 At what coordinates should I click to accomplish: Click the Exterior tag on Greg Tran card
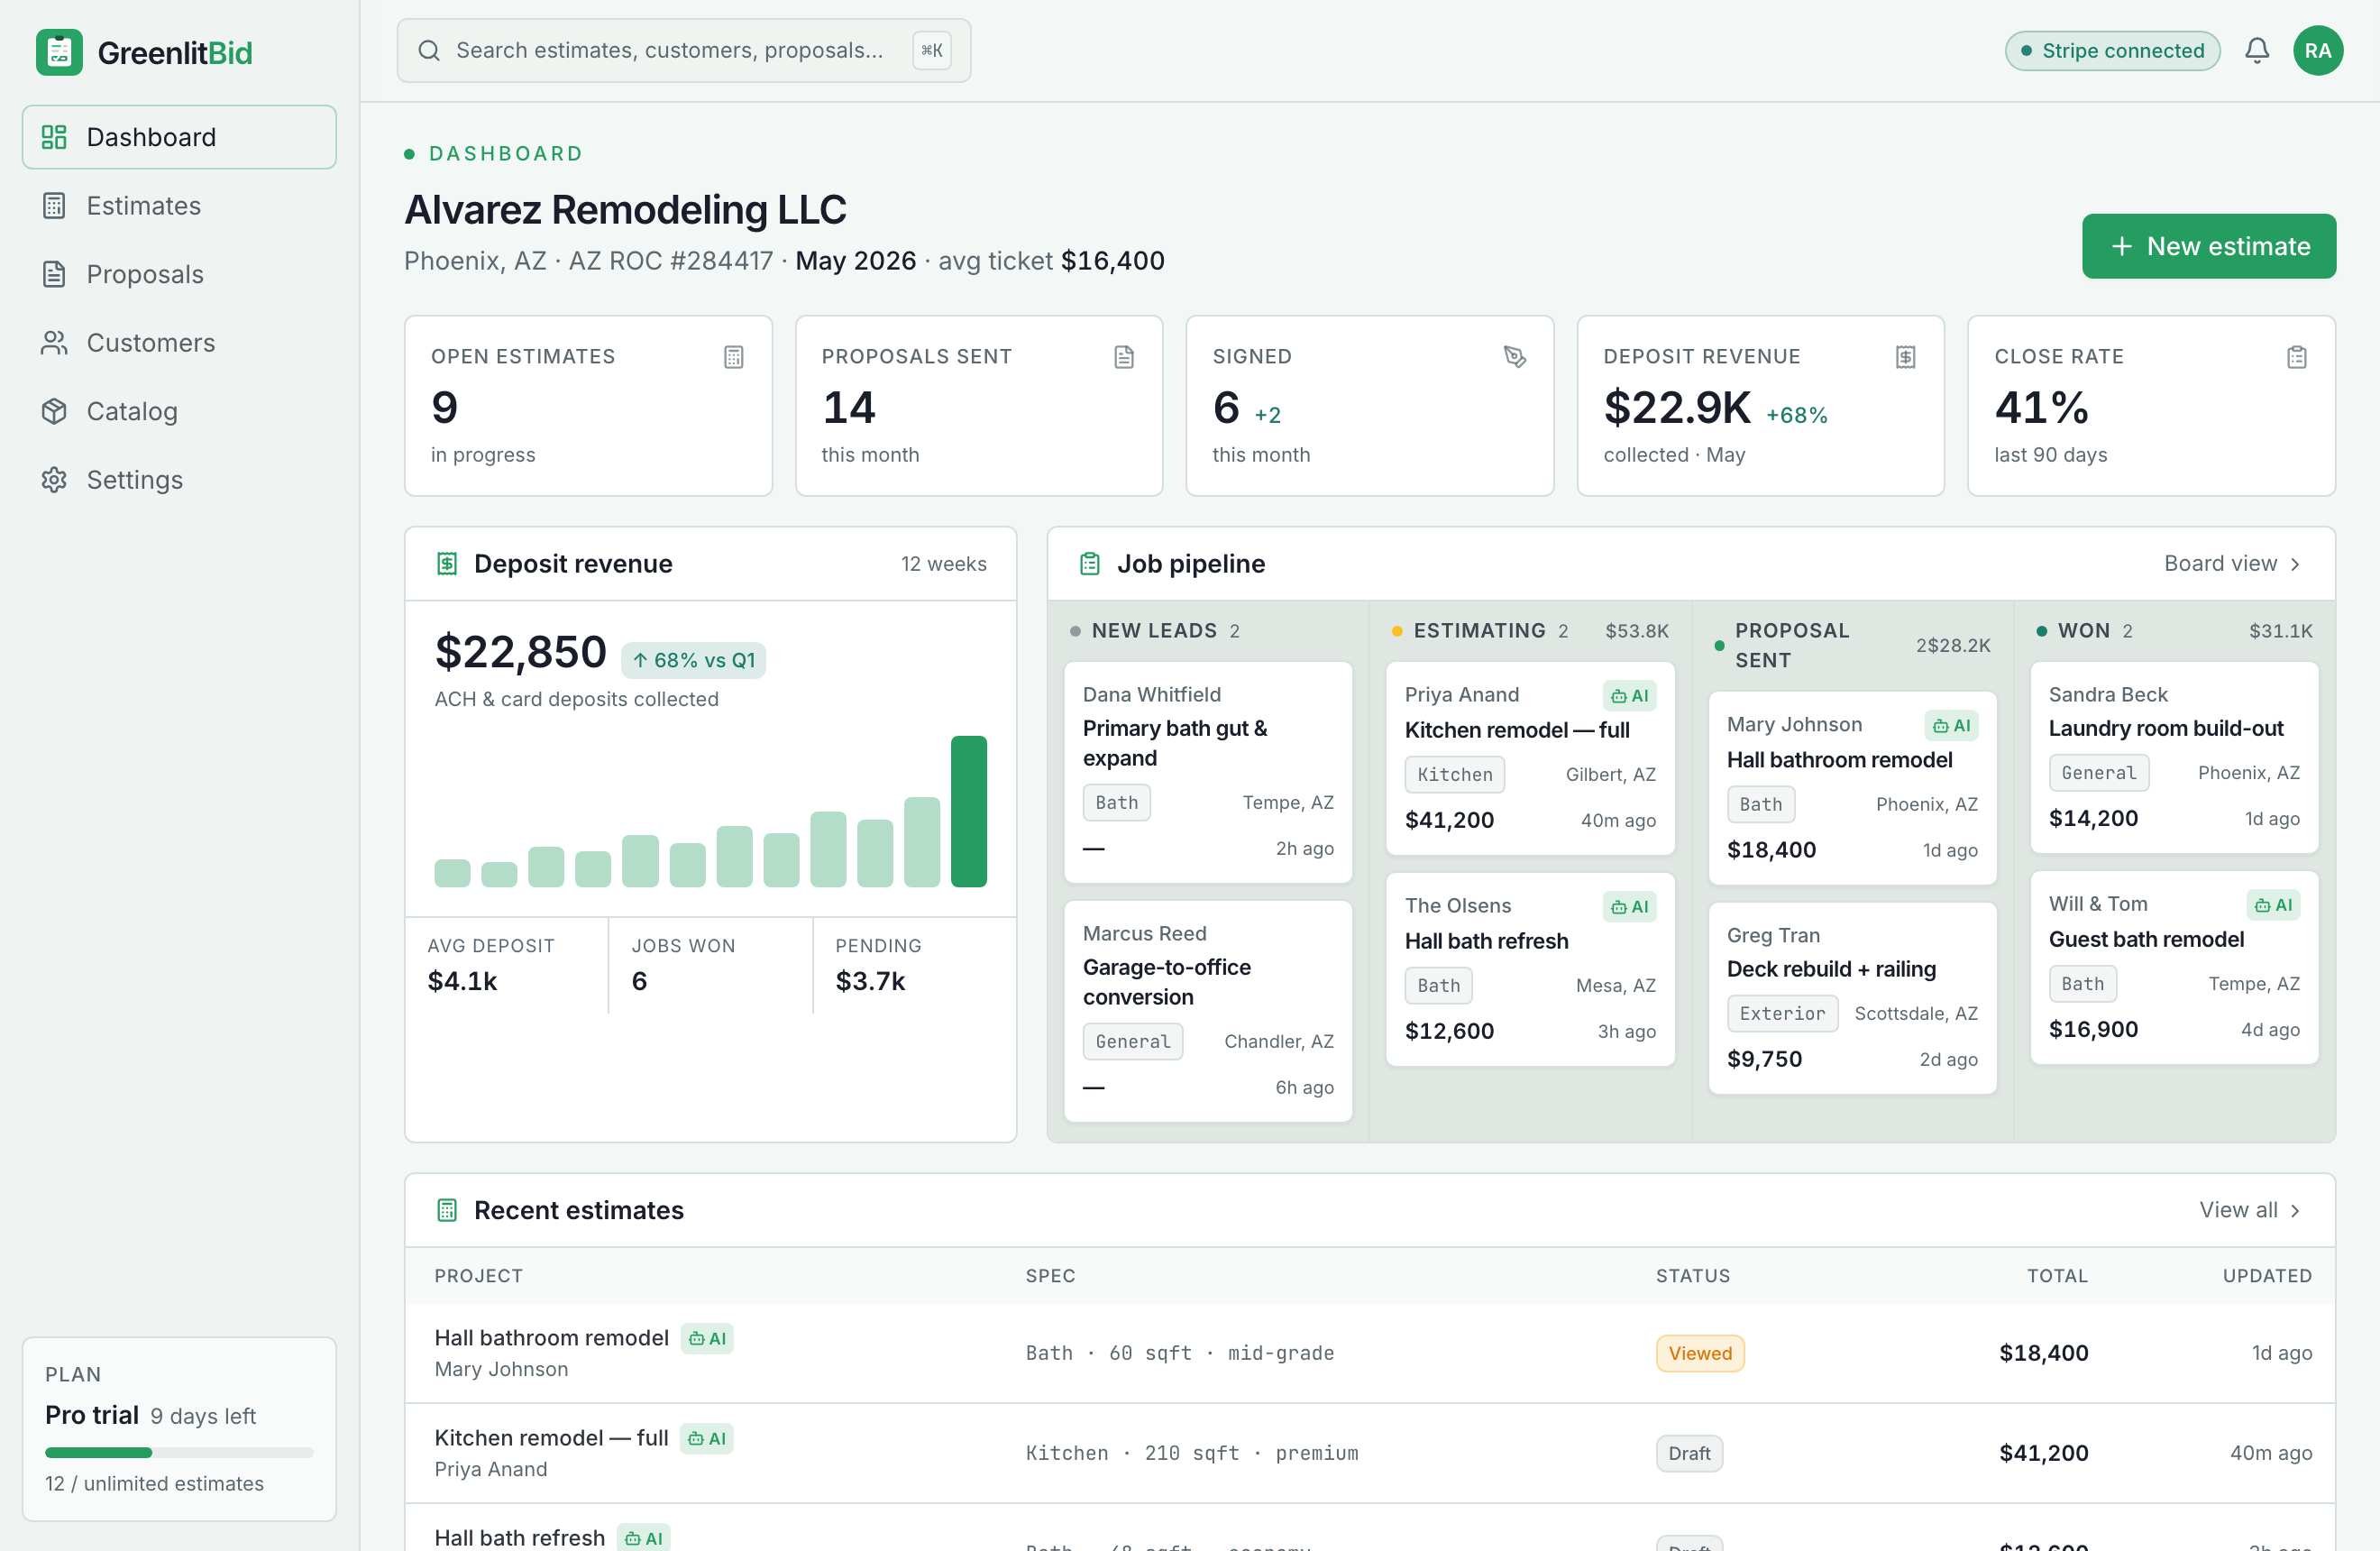pos(1781,1013)
